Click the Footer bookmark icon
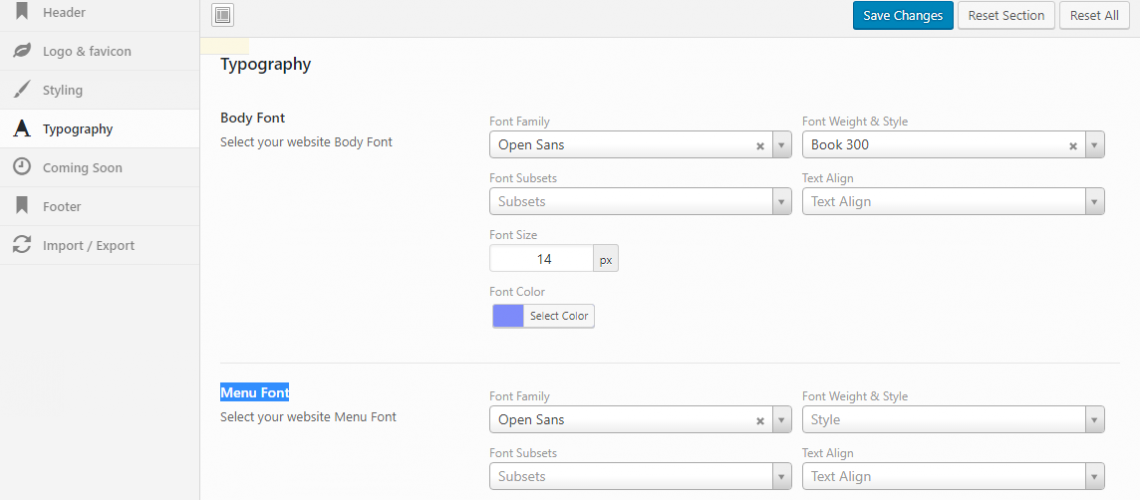Image resolution: width=1140 pixels, height=500 pixels. pyautogui.click(x=22, y=206)
